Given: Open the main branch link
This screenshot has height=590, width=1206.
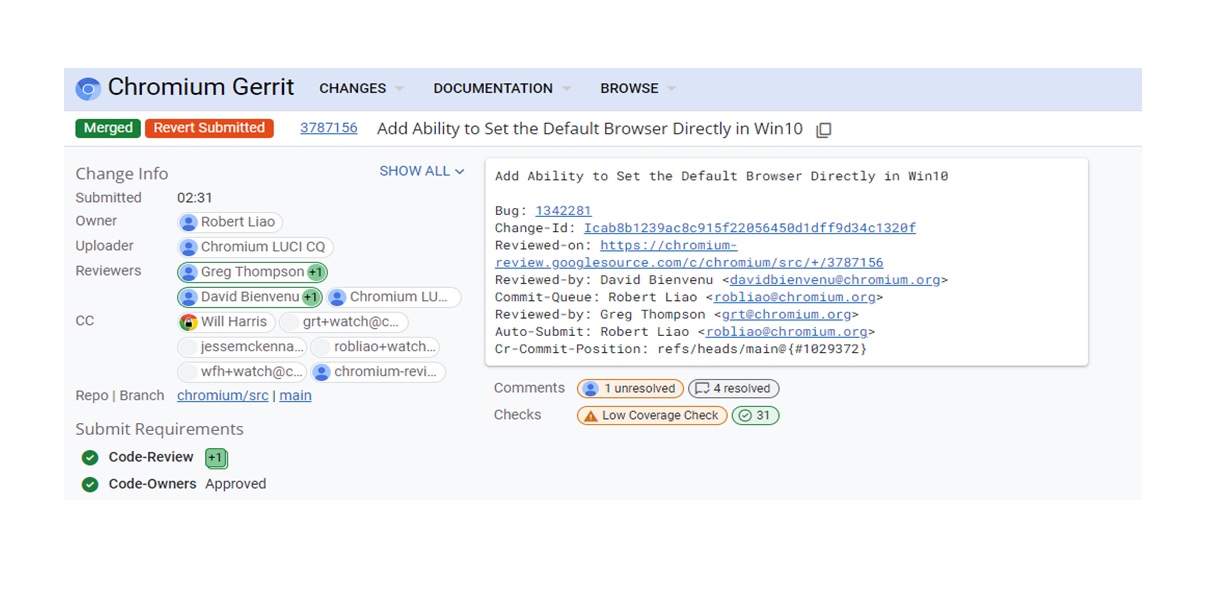Looking at the screenshot, I should pyautogui.click(x=295, y=396).
